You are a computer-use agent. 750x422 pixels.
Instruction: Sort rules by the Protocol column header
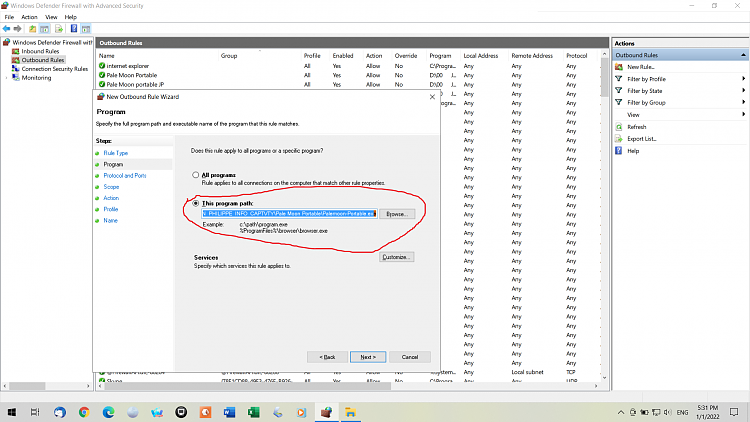coord(576,56)
